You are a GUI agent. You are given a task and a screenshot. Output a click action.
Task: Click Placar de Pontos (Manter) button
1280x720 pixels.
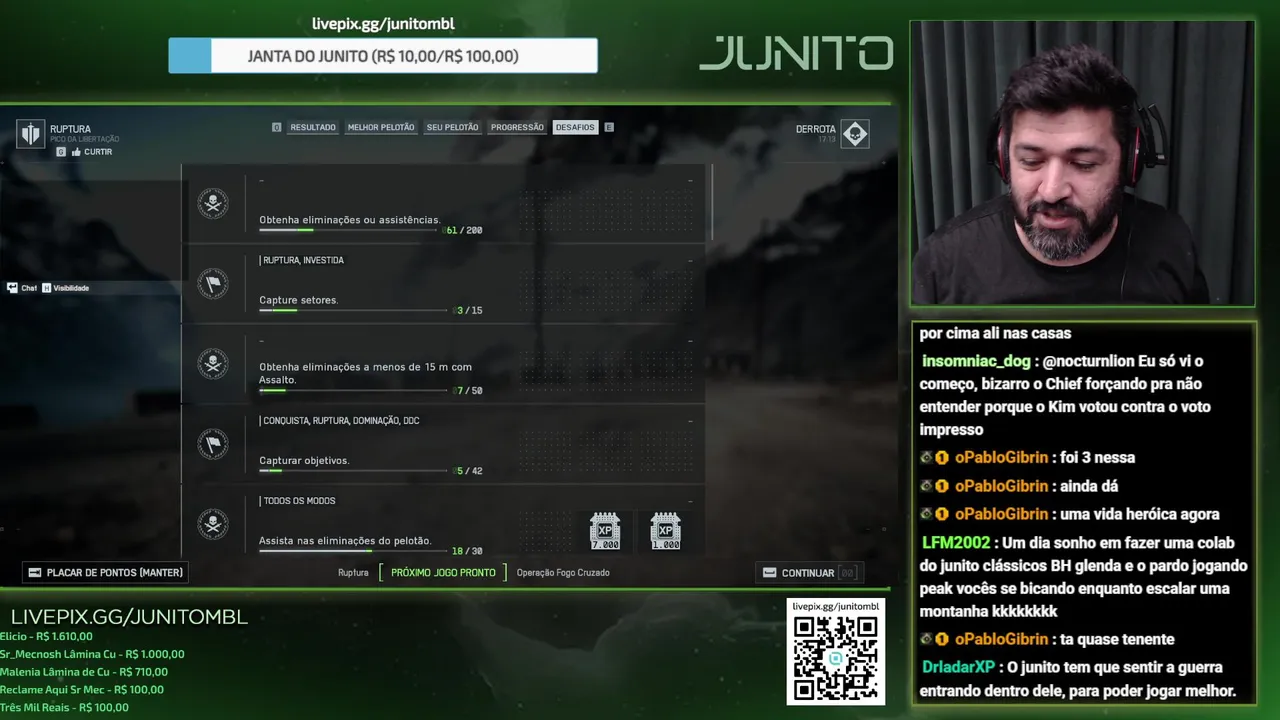tap(105, 573)
